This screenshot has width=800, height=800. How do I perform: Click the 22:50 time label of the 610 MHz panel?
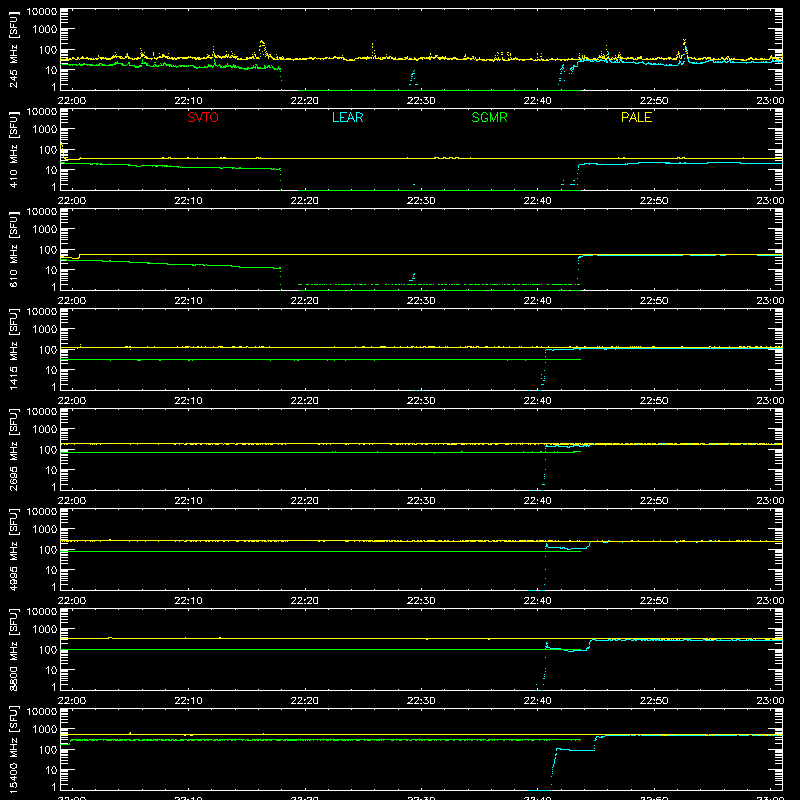pos(654,301)
